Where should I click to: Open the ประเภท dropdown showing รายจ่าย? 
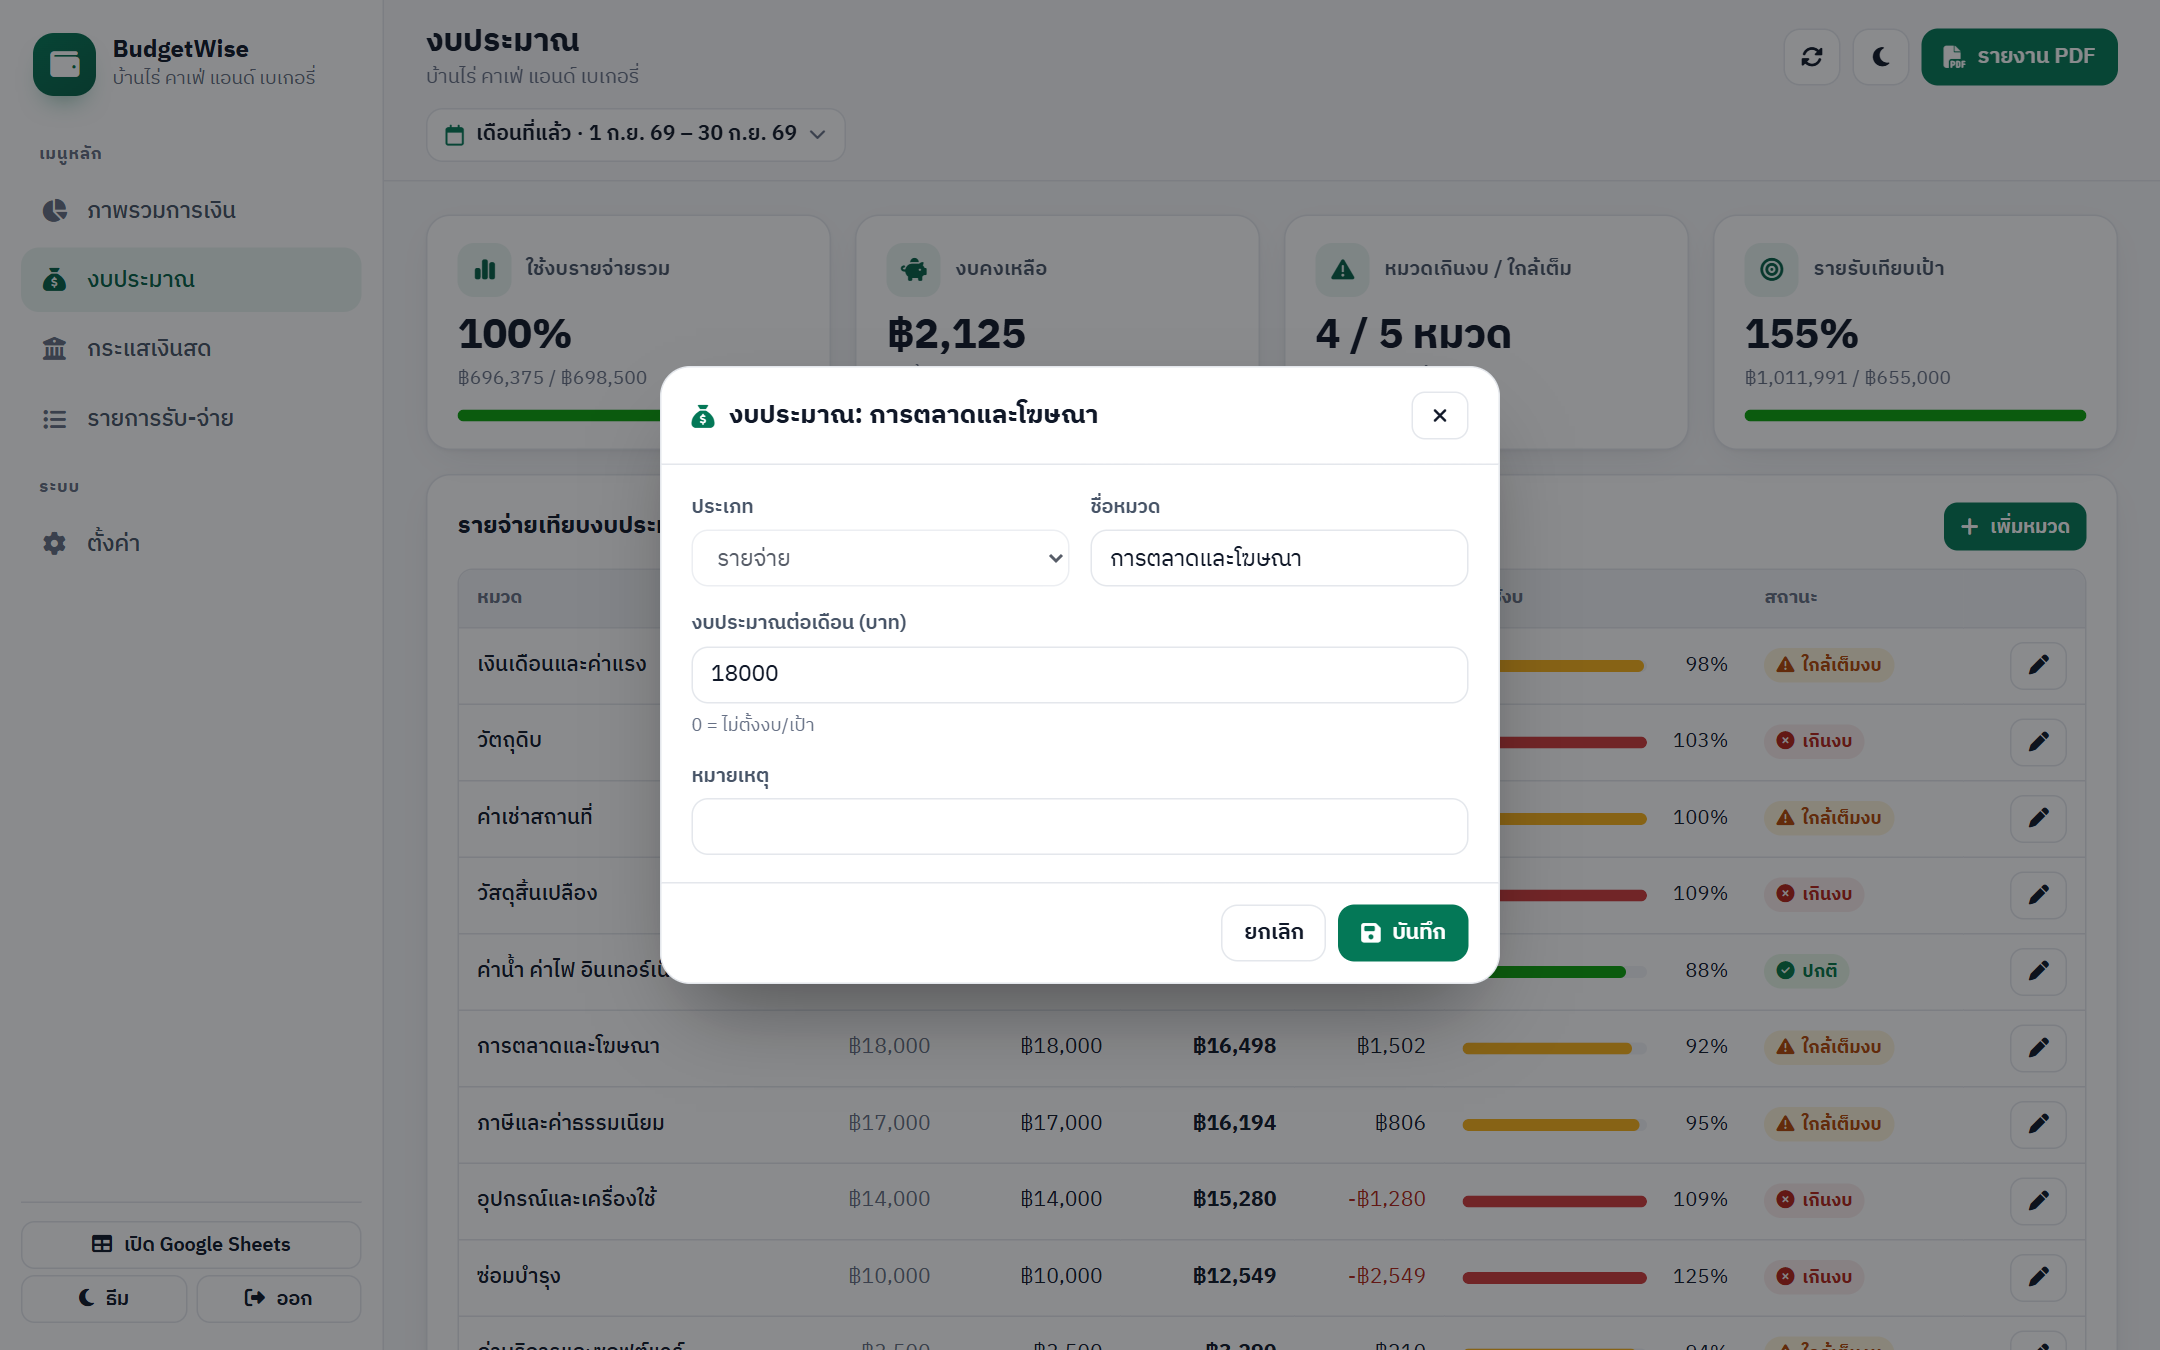click(x=880, y=558)
